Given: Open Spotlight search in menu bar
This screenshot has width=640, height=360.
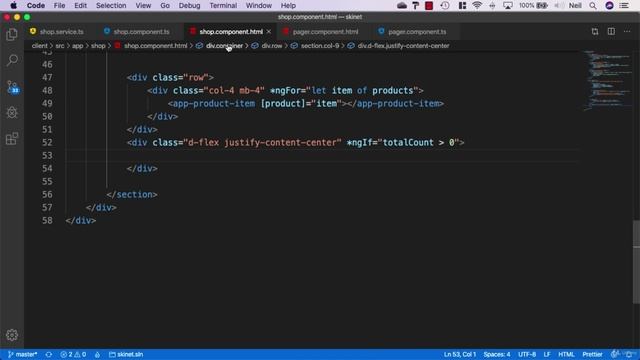Looking at the screenshot, I should click(593, 6).
